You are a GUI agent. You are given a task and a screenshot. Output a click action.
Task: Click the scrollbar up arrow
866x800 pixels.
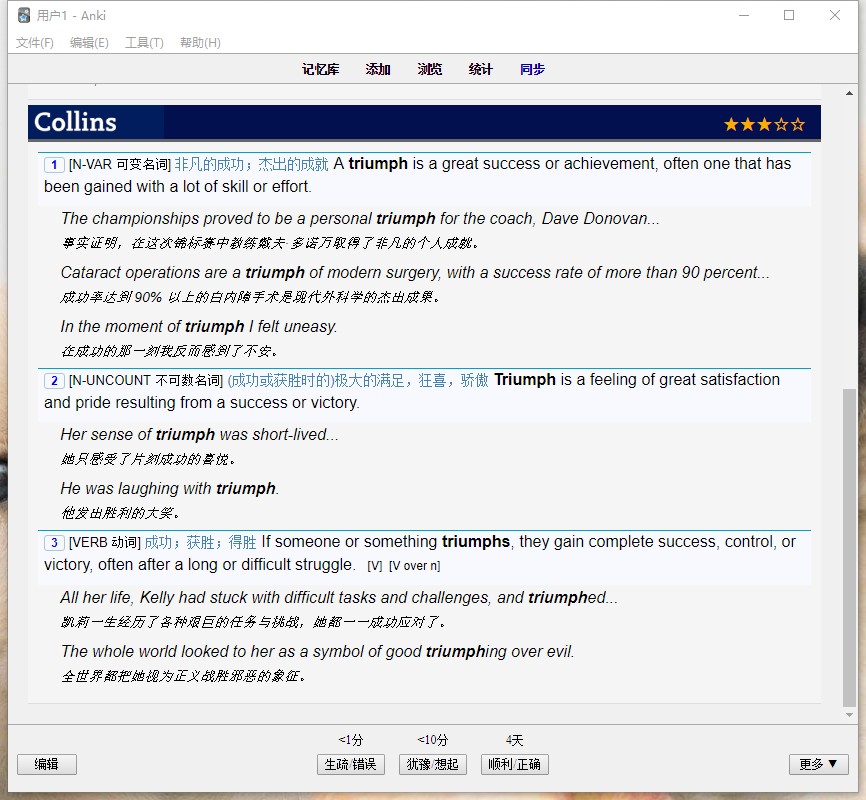pyautogui.click(x=849, y=93)
